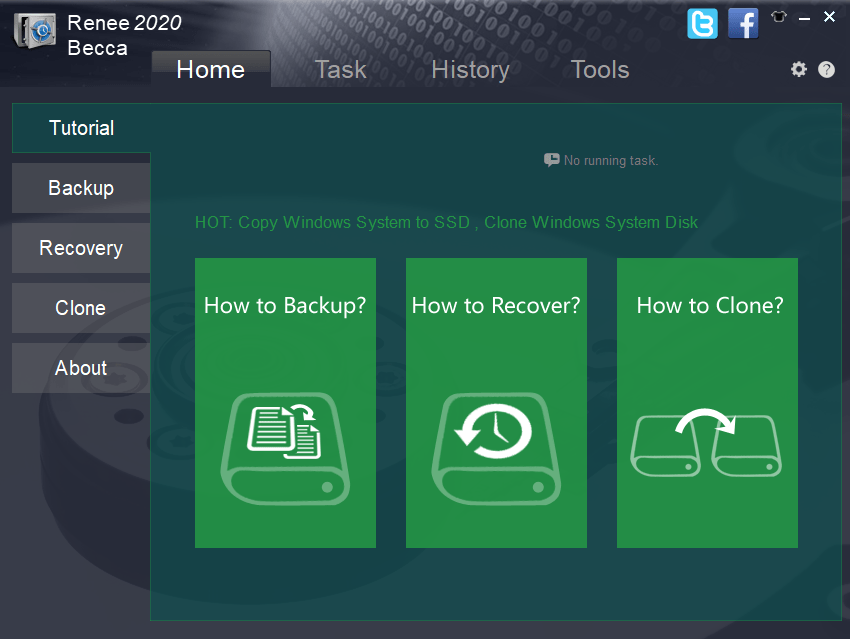
Task: Click the skin (t-shirt) icon
Action: pyautogui.click(x=778, y=17)
